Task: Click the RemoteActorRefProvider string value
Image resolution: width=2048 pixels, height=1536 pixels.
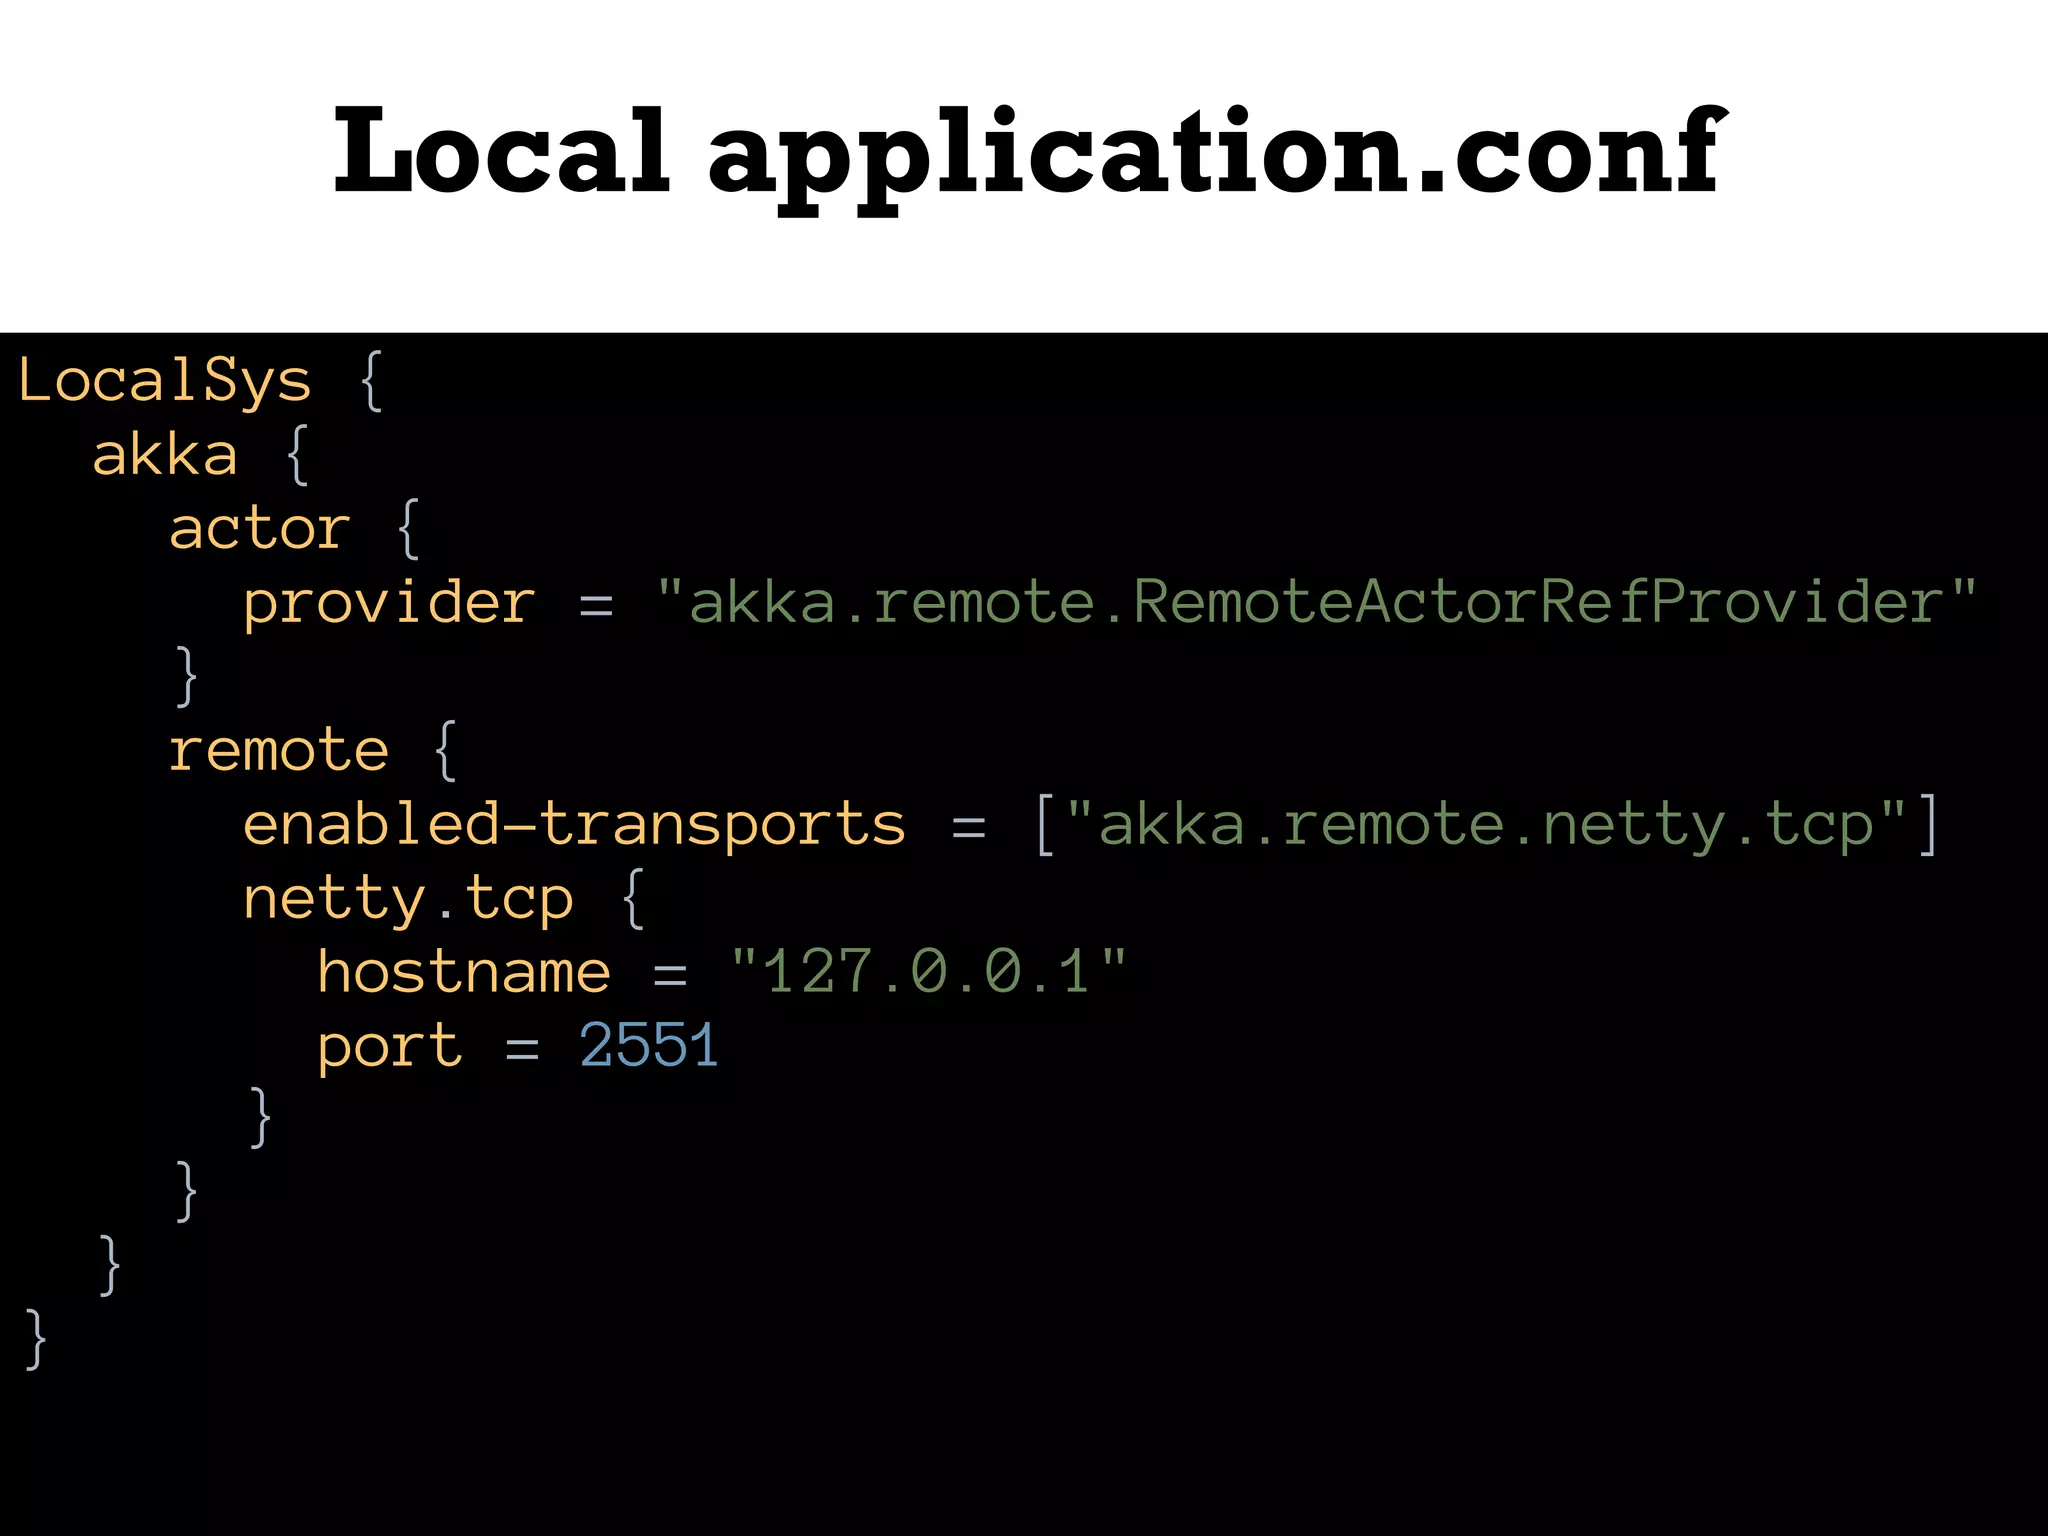Action: [1316, 603]
